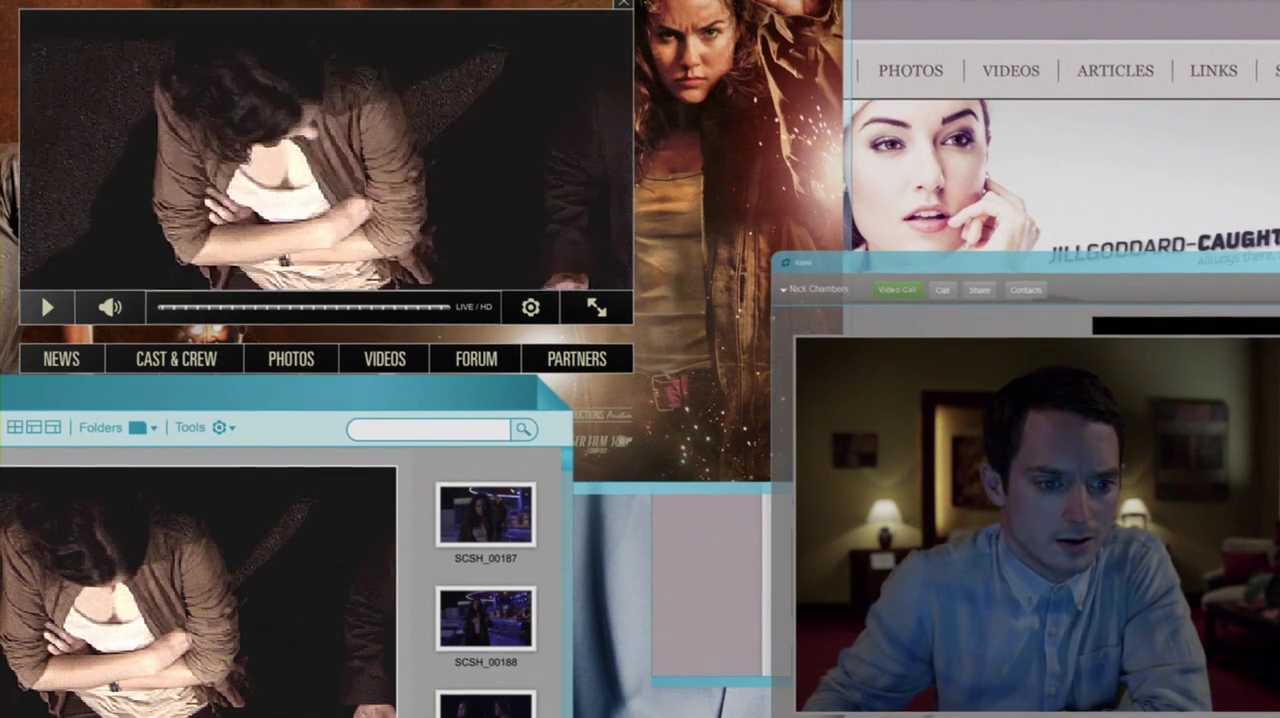Click the chat app logo icon
This screenshot has height=718, width=1280.
786,263
